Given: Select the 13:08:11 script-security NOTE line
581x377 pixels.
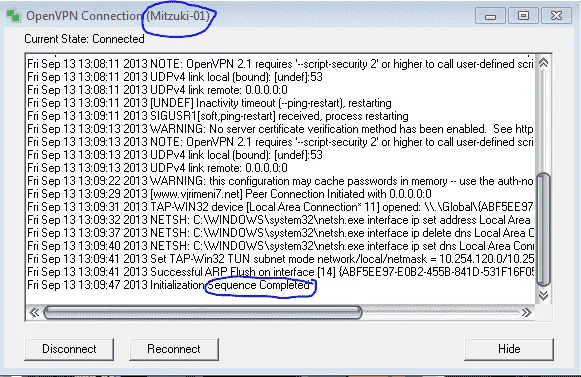Looking at the screenshot, I should point(280,64).
